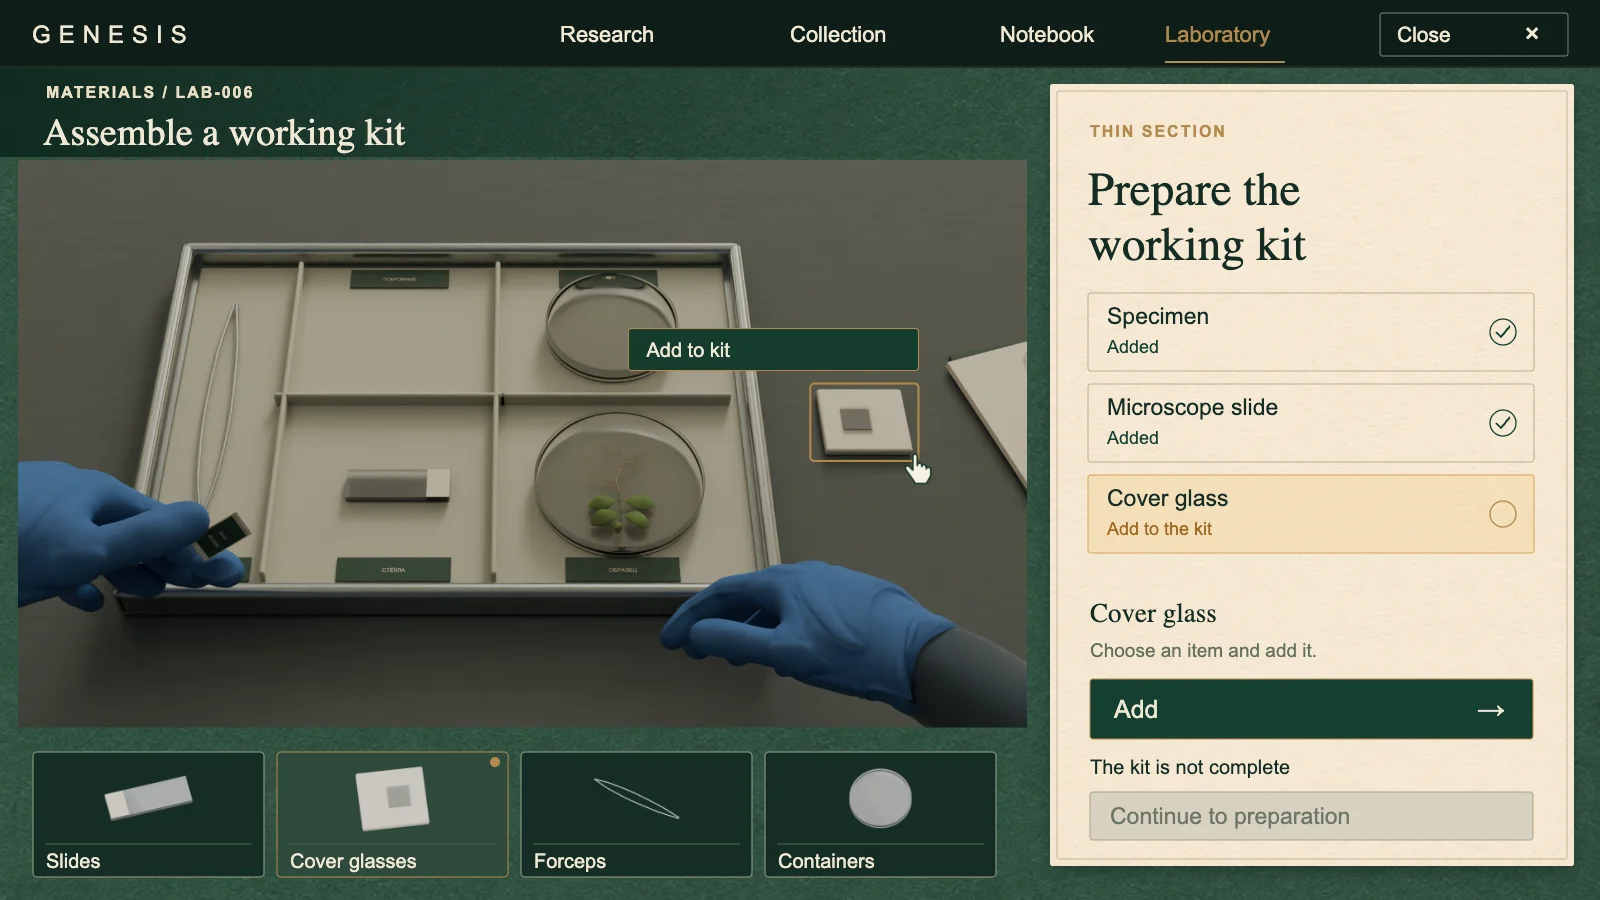
Task: Click the Add to kit tooltip button
Action: (773, 350)
